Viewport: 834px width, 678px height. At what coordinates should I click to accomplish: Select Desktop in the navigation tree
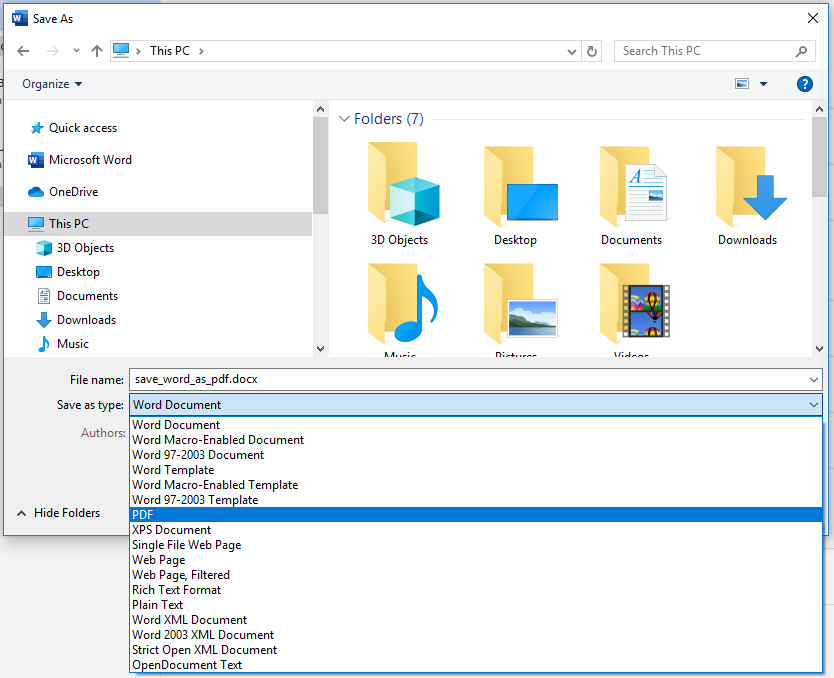pyautogui.click(x=68, y=272)
